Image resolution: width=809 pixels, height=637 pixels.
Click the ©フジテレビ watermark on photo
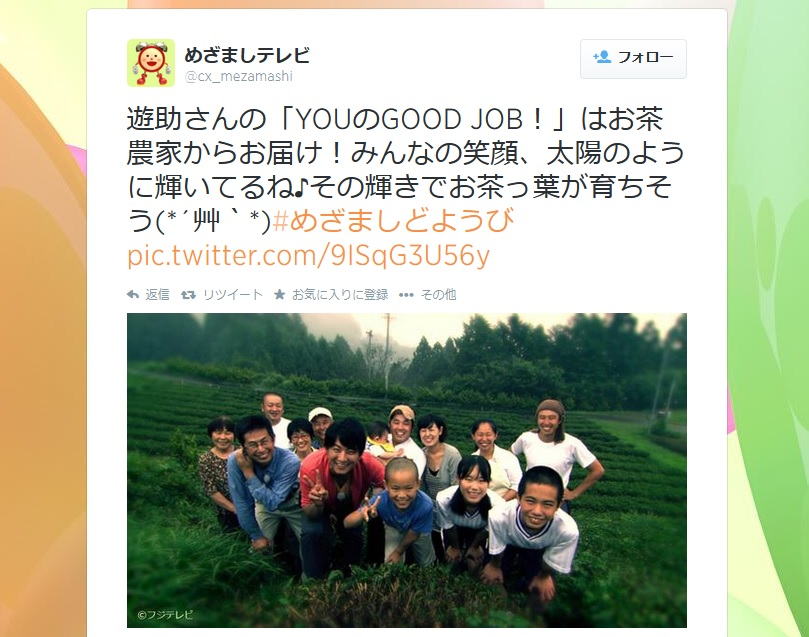(166, 614)
